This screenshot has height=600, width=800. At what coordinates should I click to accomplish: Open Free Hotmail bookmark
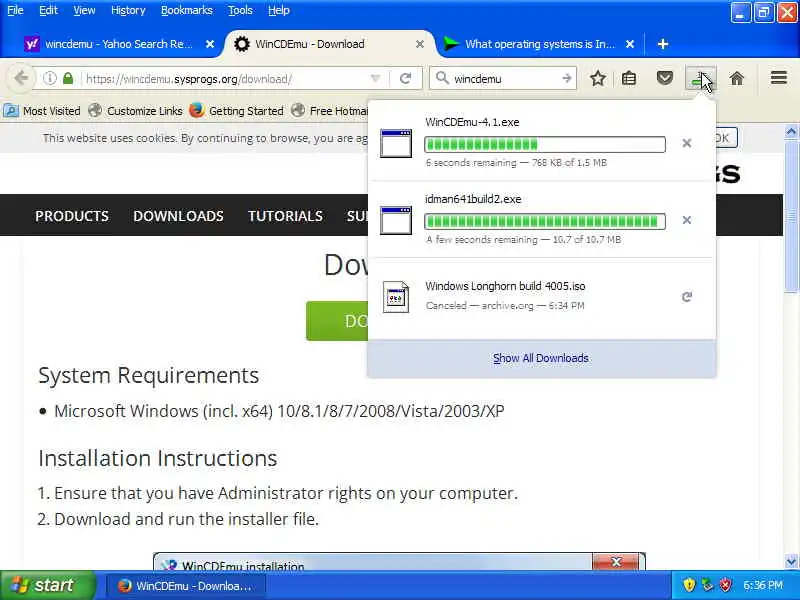tap(330, 111)
